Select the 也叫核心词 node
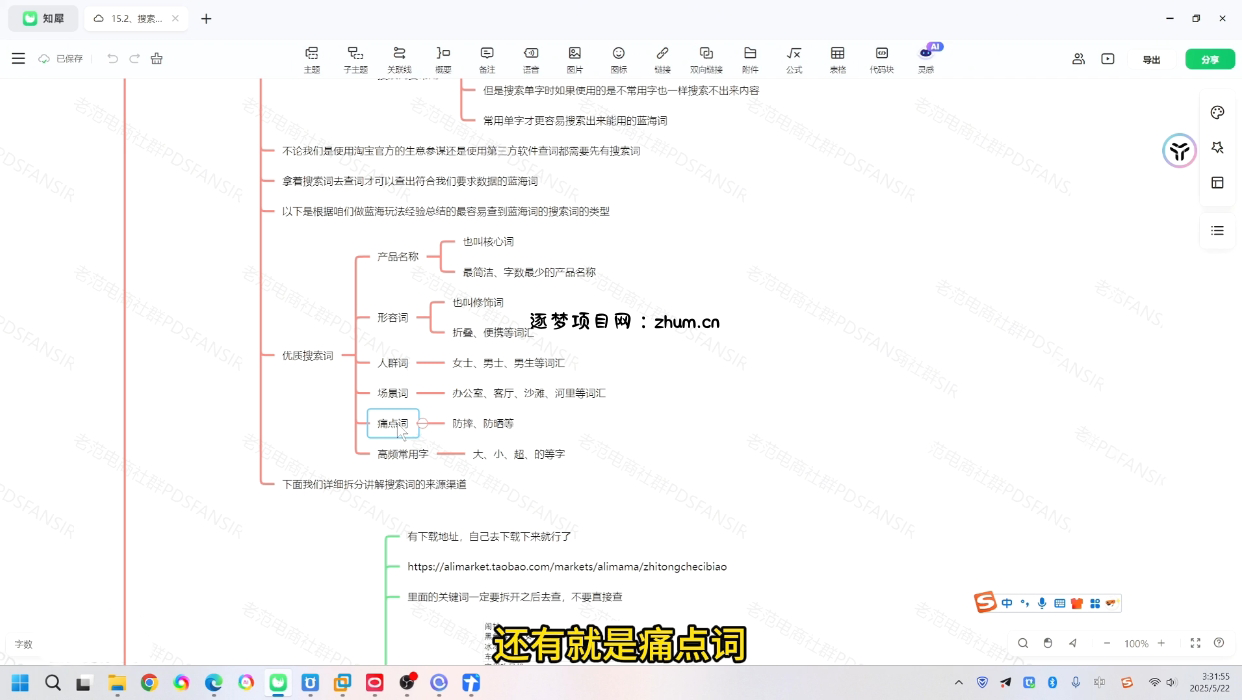The height and width of the screenshot is (700, 1242). 488,241
